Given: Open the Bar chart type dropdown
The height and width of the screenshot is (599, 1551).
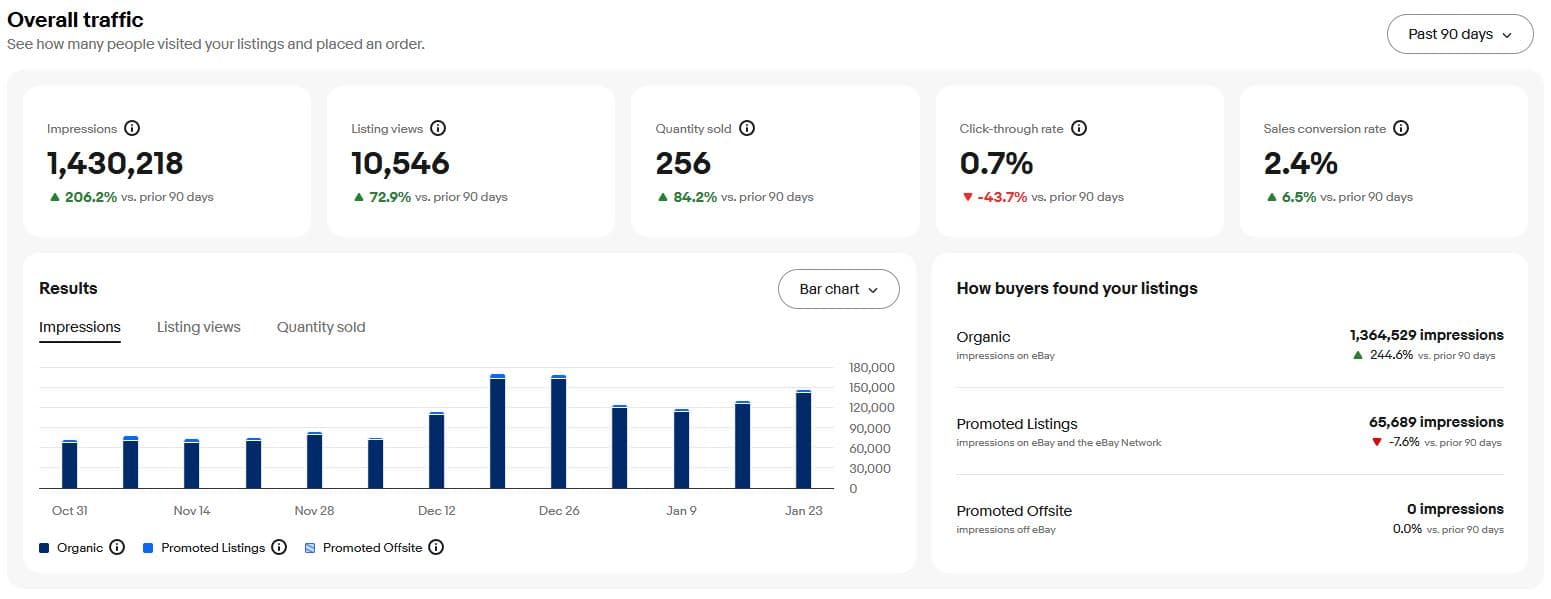Looking at the screenshot, I should [838, 289].
